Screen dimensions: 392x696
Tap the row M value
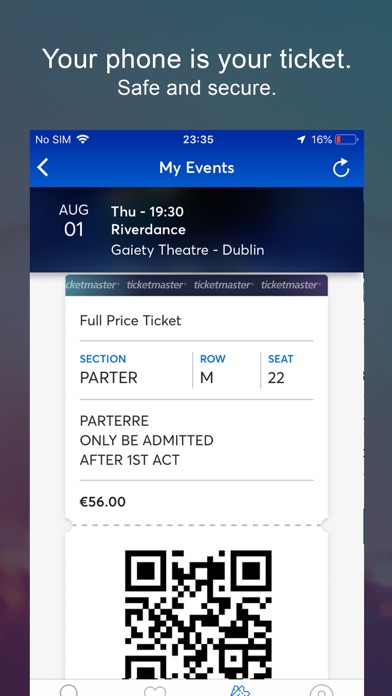(207, 378)
